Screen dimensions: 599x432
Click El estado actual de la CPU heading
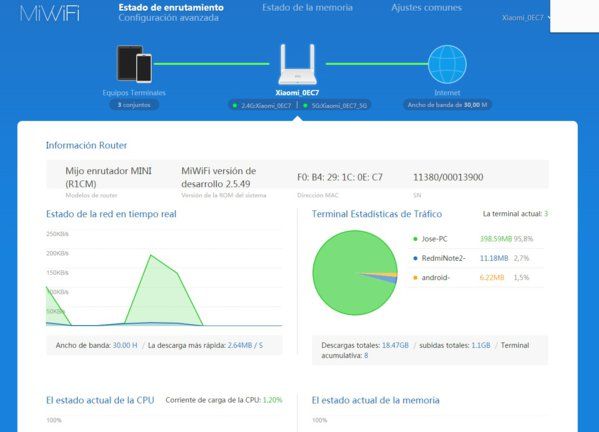[100, 400]
